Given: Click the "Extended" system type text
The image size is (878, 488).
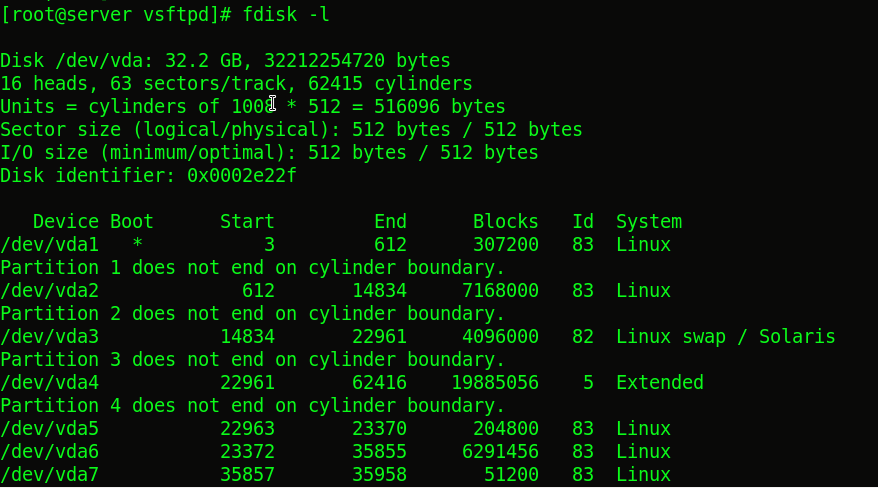Looking at the screenshot, I should click(x=659, y=383).
